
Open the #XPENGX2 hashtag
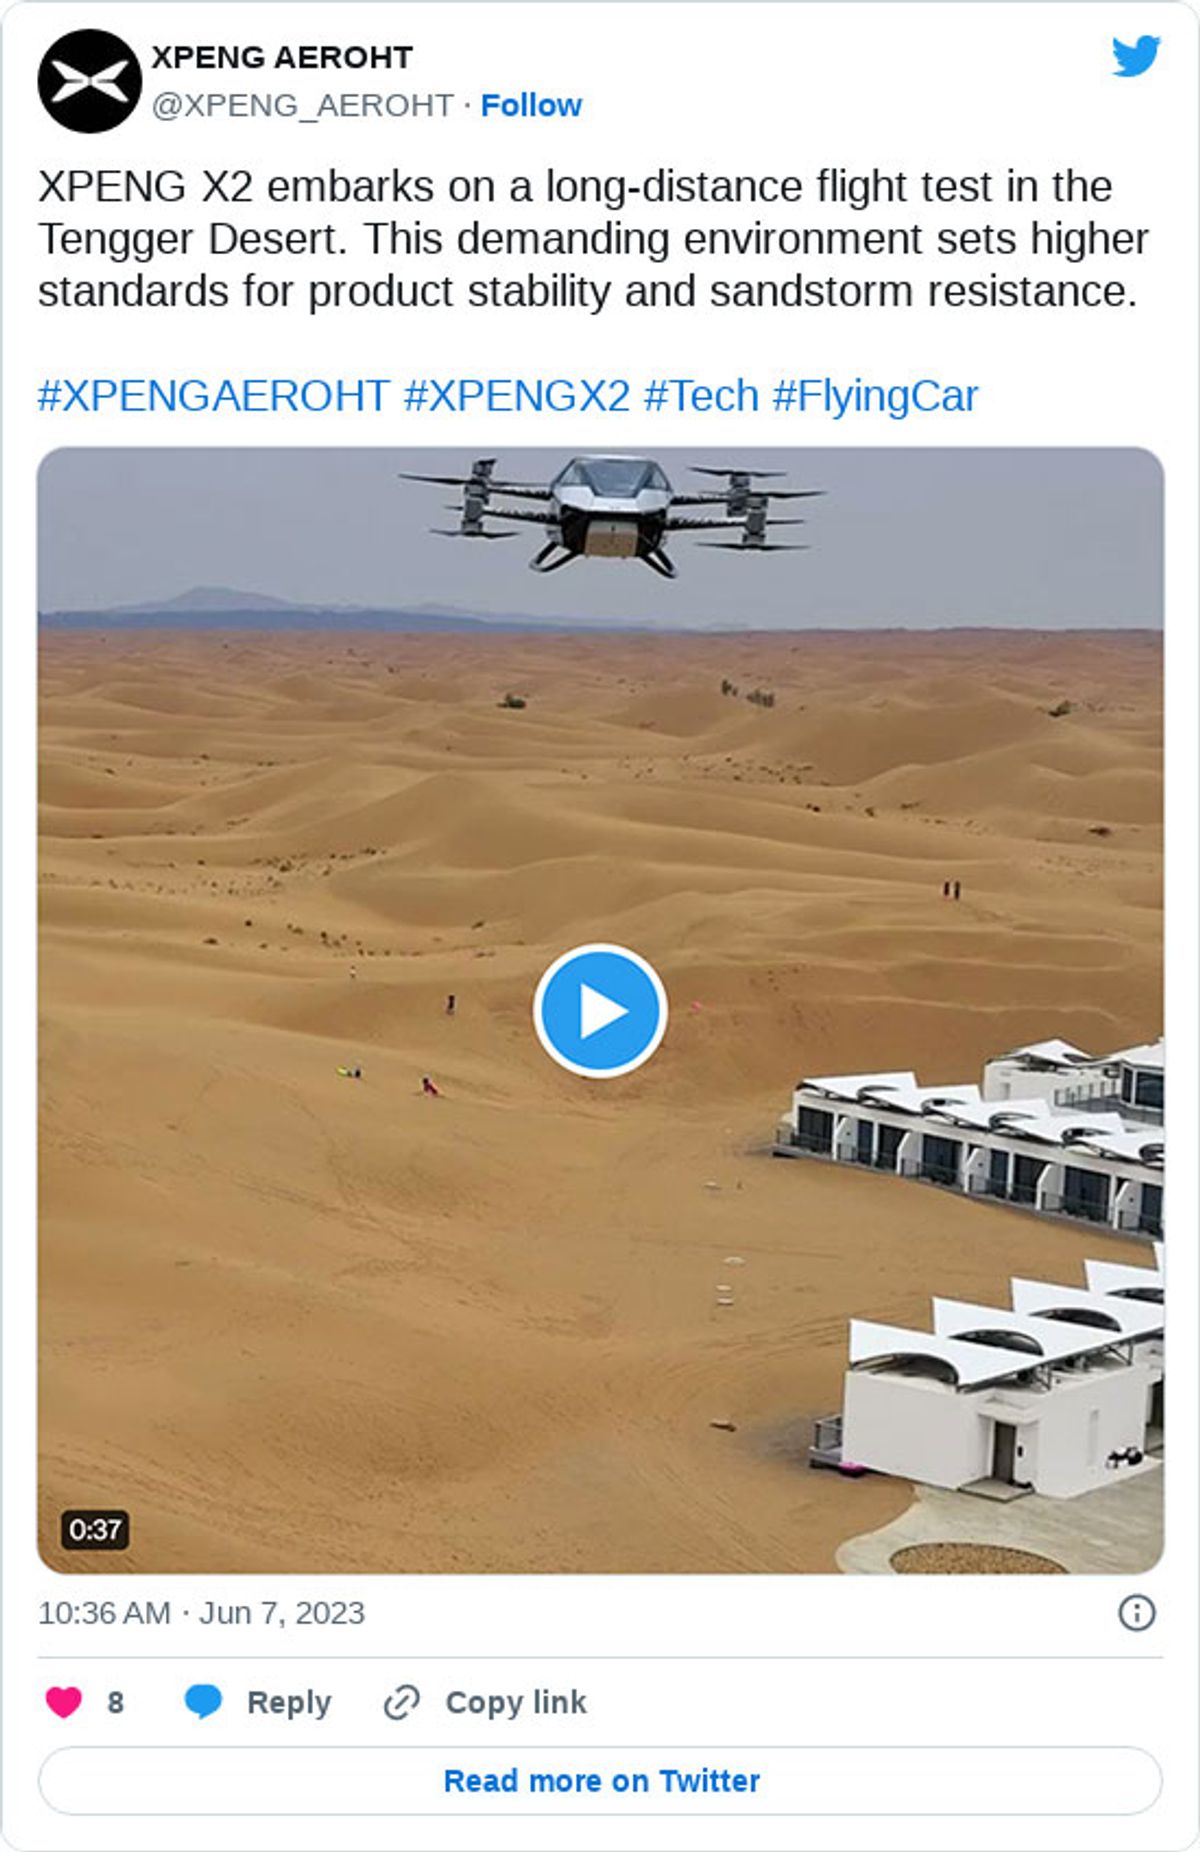[x=517, y=396]
